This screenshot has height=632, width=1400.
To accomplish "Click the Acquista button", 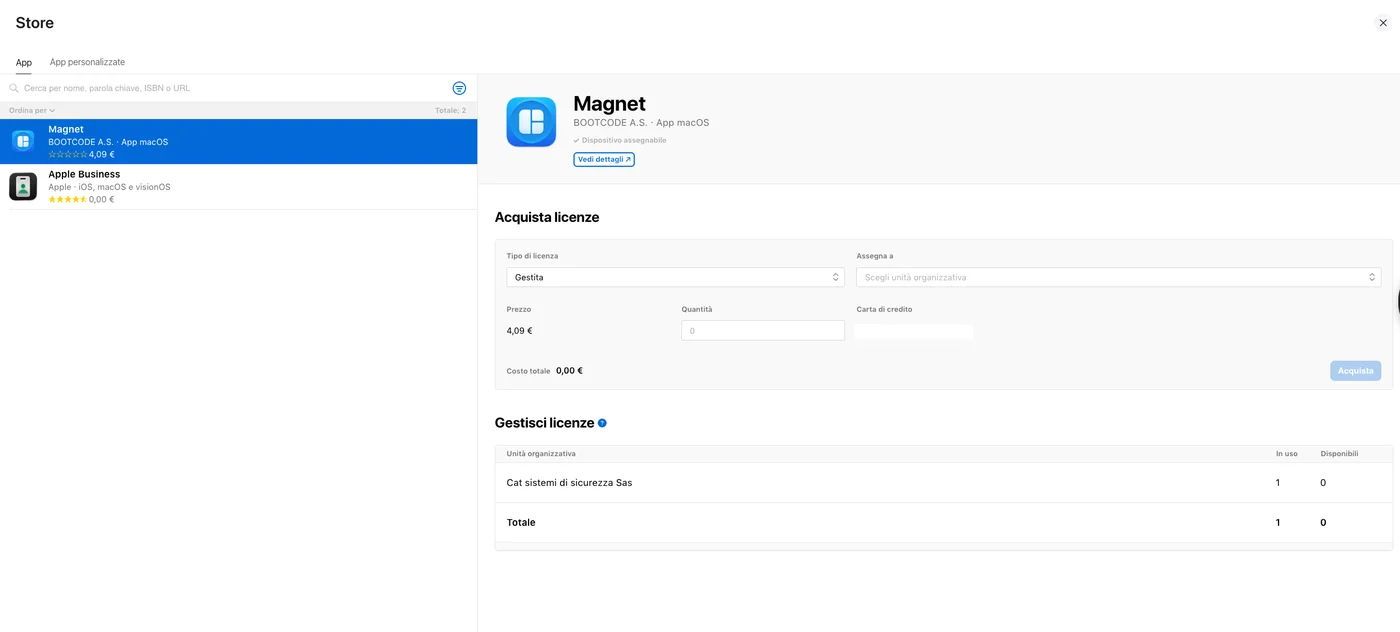I will click(1355, 371).
